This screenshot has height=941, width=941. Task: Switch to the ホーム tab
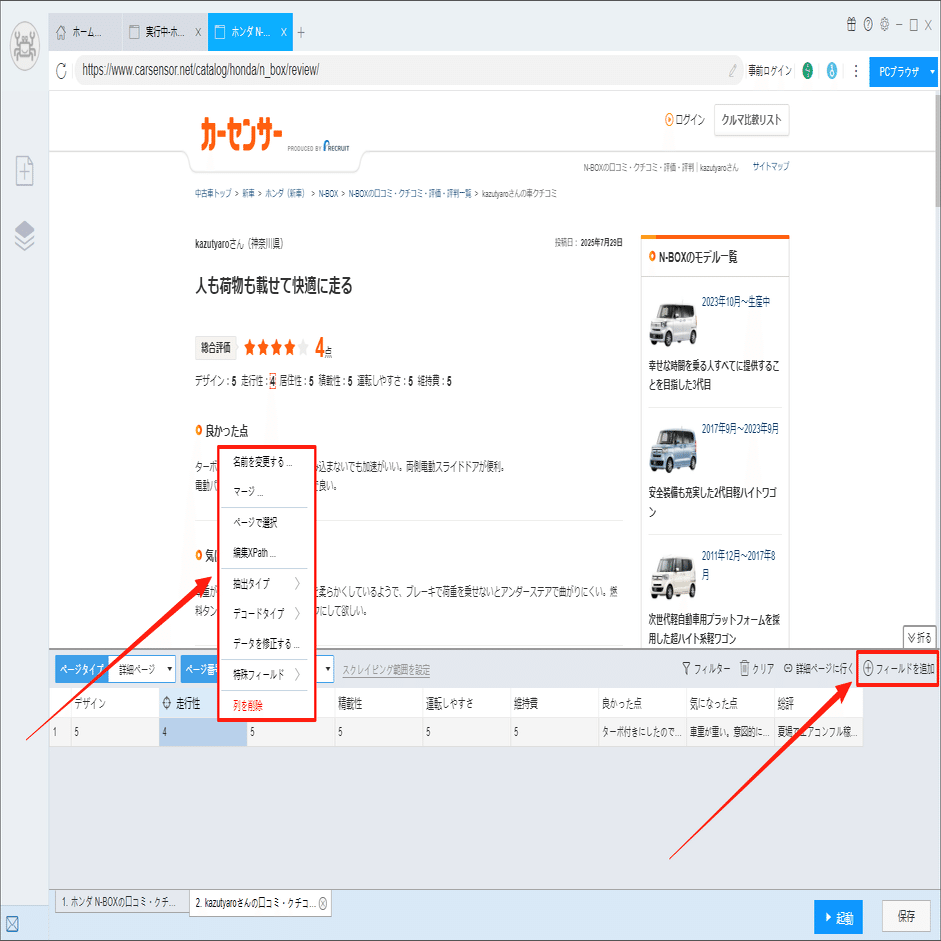85,32
